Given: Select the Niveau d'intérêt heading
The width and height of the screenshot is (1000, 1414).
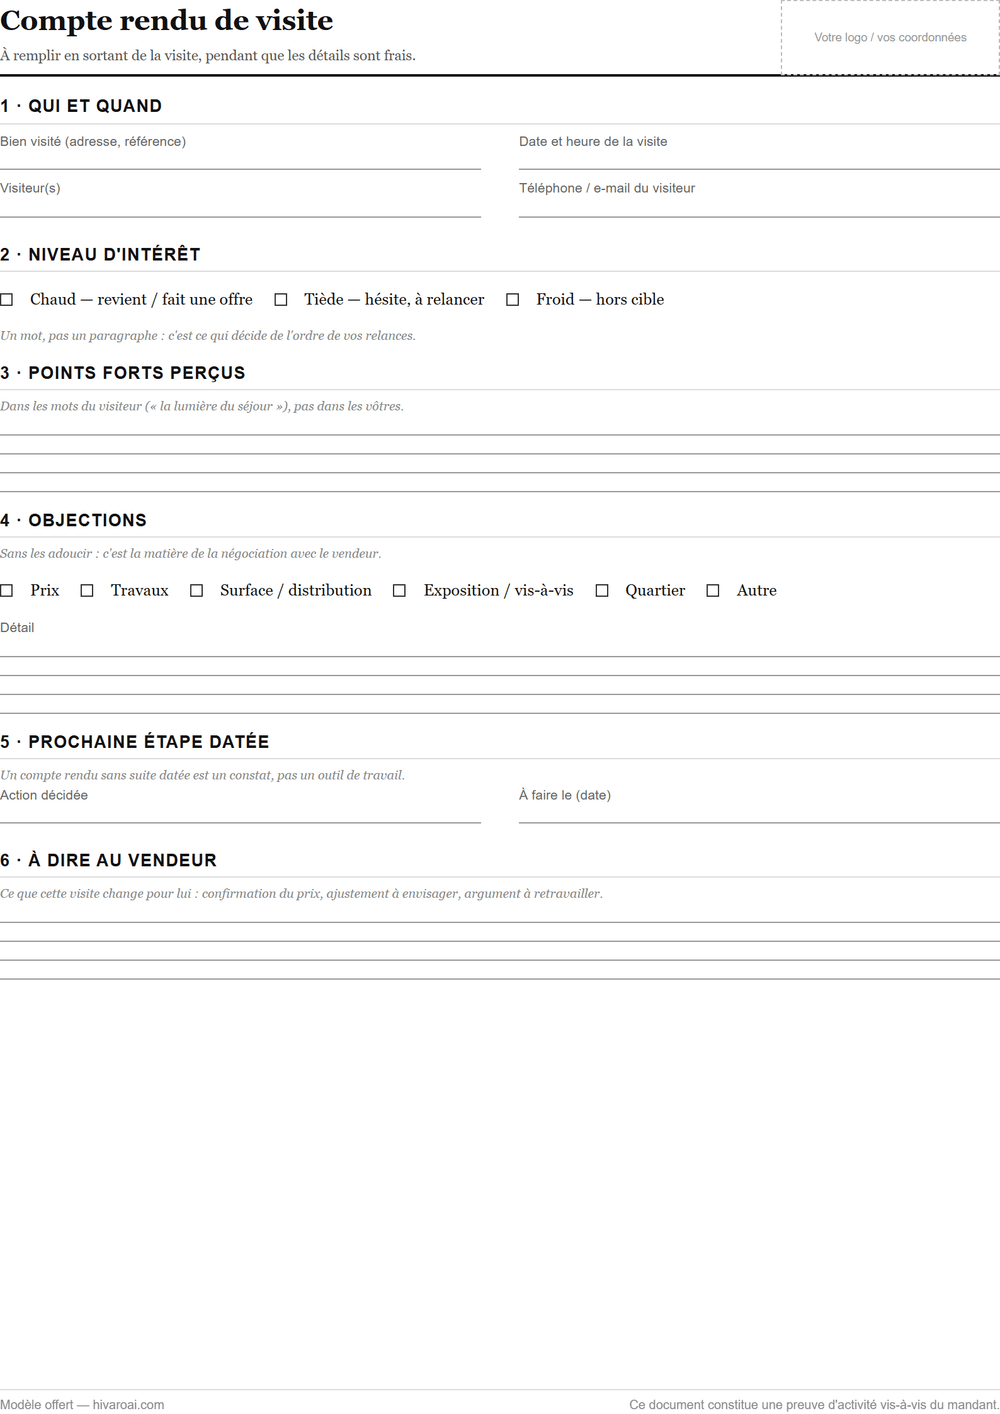Looking at the screenshot, I should (100, 254).
